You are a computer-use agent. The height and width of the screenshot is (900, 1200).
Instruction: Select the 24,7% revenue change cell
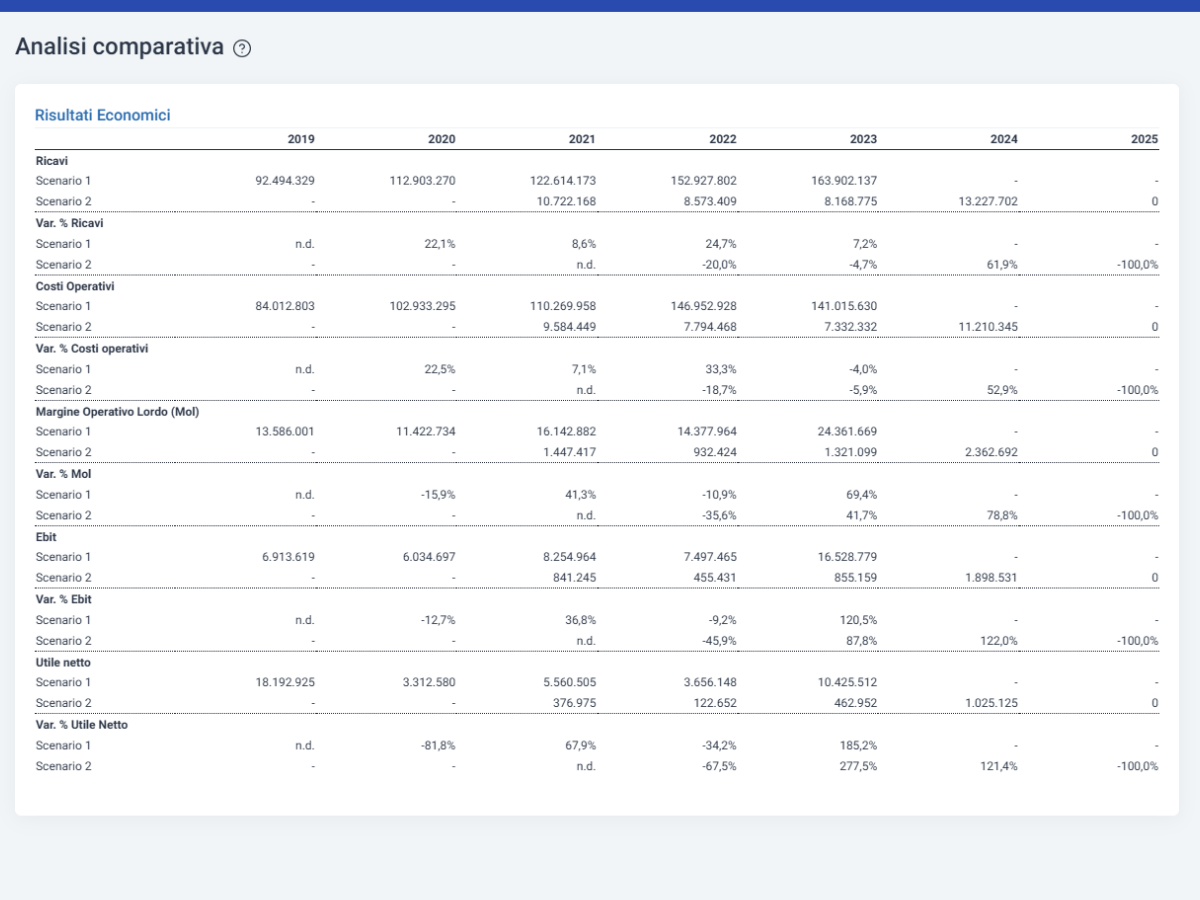pos(722,244)
